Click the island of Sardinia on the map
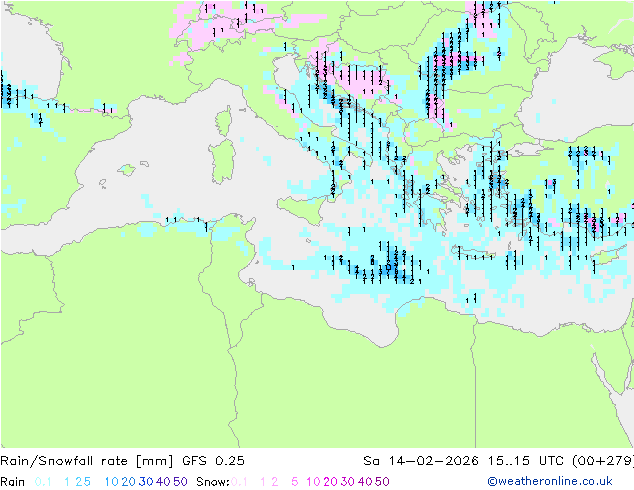634x490 pixels. 222,162
